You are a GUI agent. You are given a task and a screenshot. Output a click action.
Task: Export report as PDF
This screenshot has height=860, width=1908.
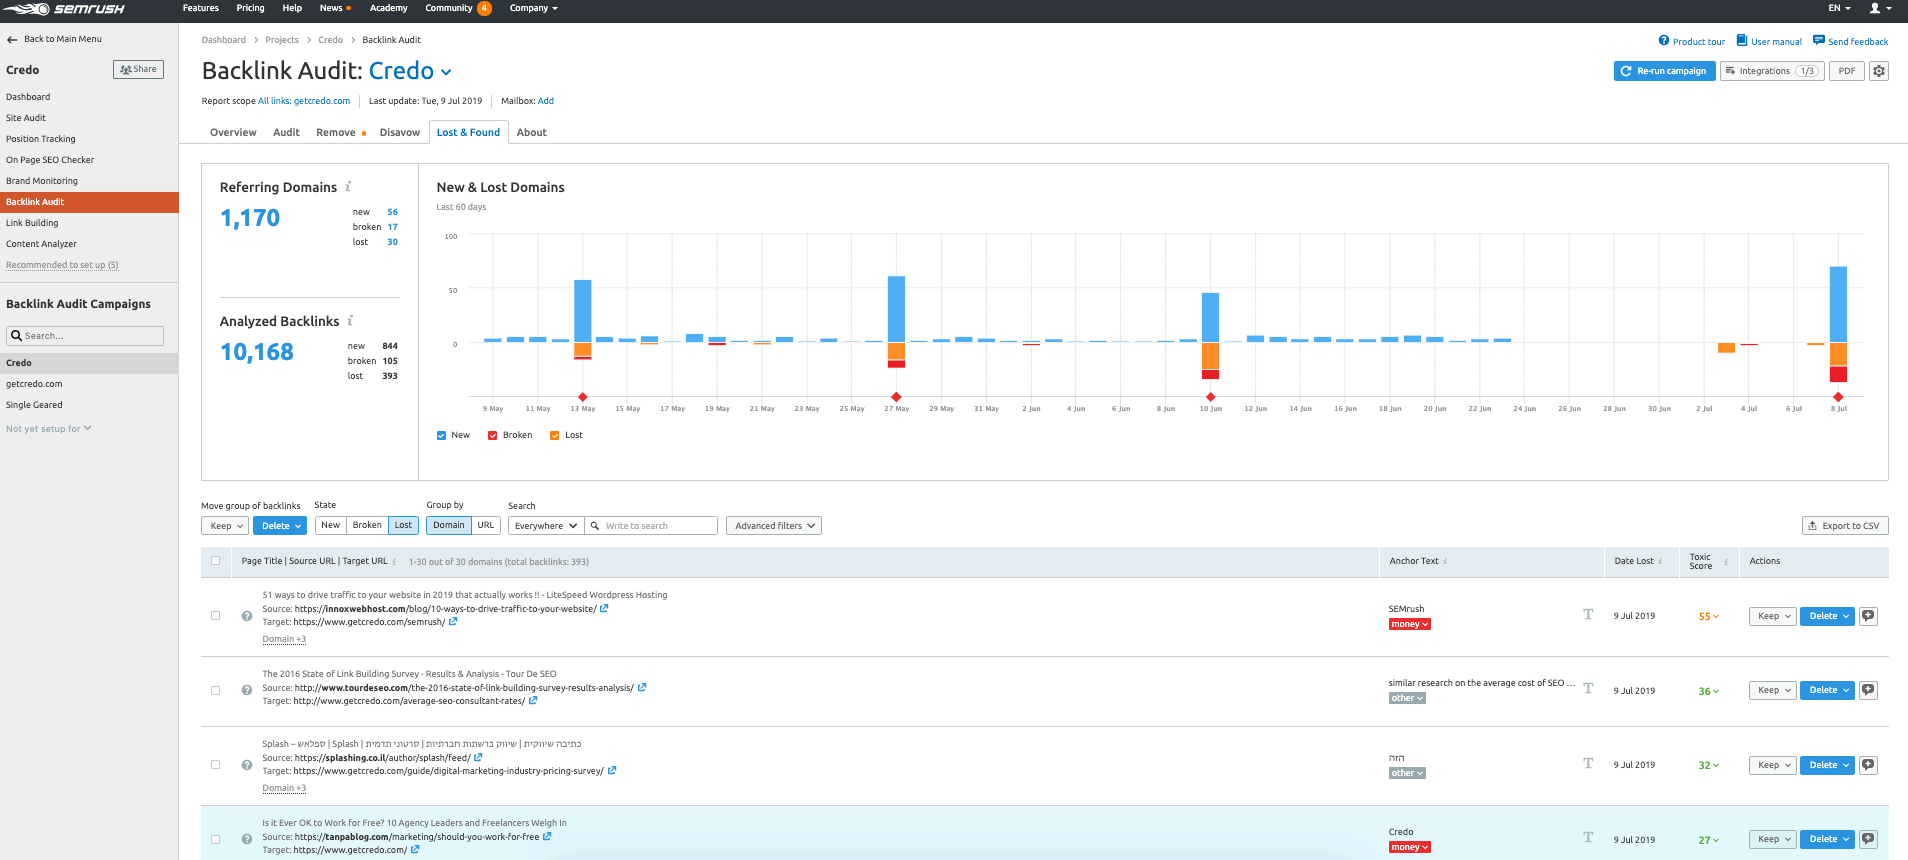coord(1847,71)
